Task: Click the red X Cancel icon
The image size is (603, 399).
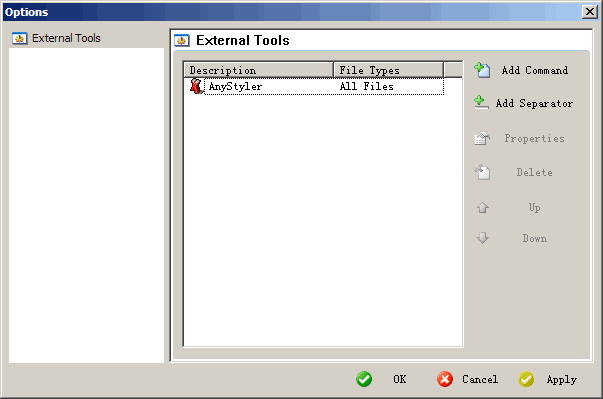Action: point(445,379)
